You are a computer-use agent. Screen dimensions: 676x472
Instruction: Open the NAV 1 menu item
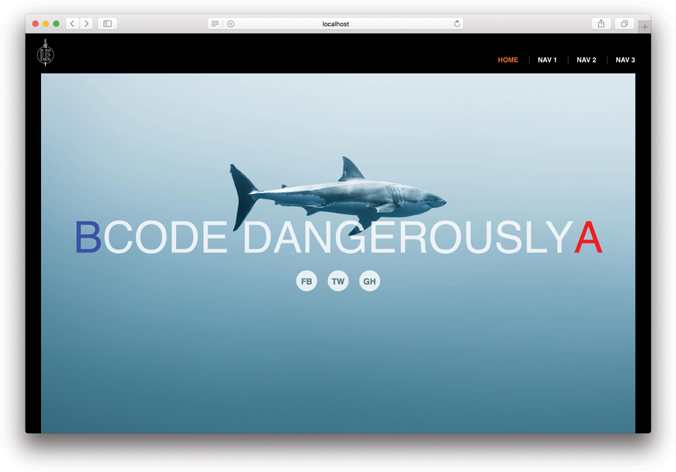coord(547,60)
